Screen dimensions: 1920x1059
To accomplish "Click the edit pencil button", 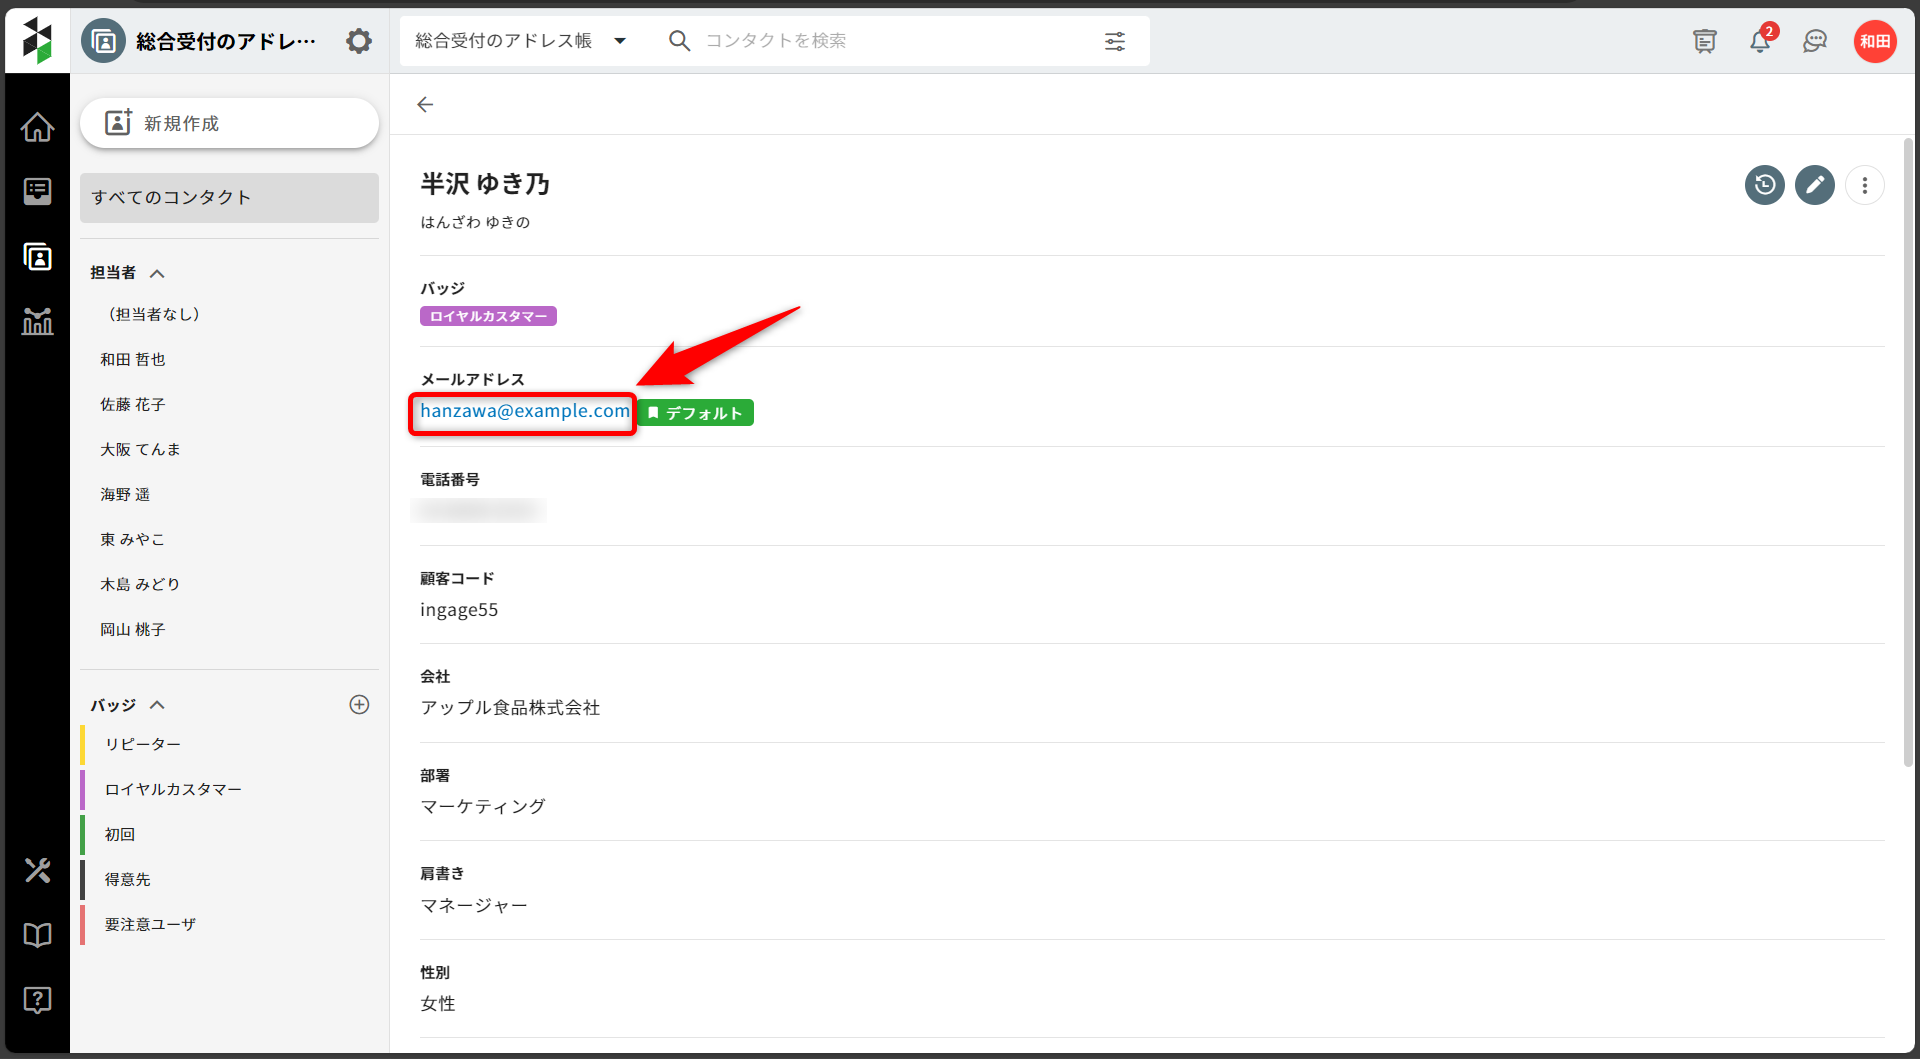I will pos(1814,185).
